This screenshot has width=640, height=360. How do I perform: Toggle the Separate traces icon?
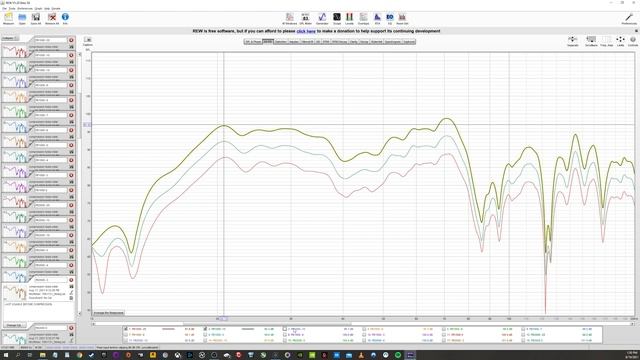(573, 41)
